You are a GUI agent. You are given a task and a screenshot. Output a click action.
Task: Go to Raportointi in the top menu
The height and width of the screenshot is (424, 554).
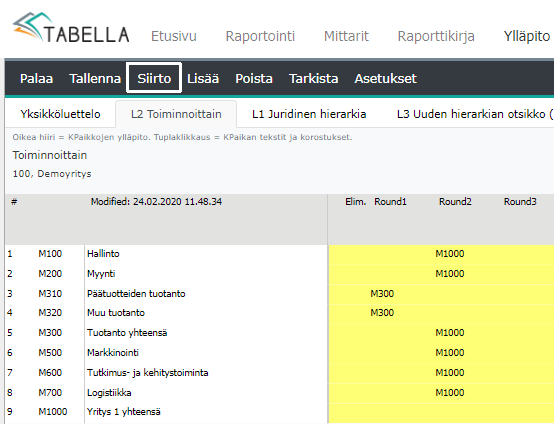pyautogui.click(x=260, y=36)
